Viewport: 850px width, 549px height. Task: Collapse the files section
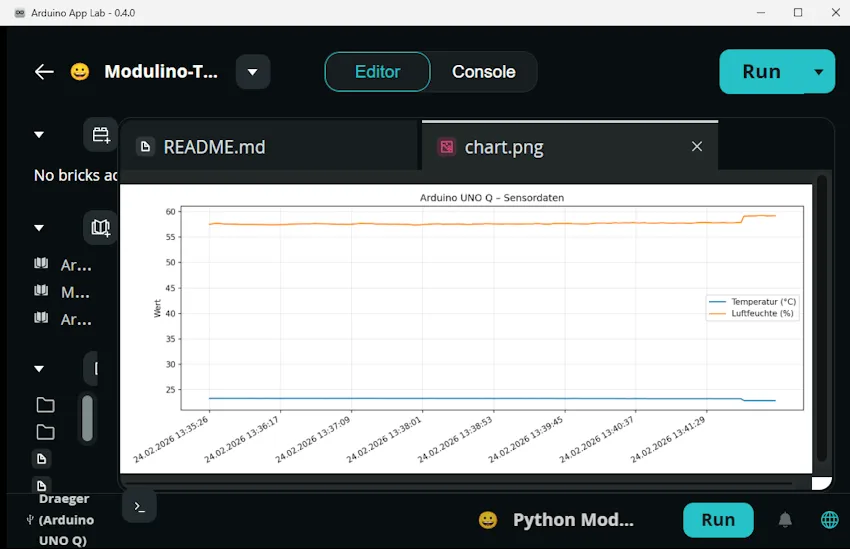coord(39,369)
